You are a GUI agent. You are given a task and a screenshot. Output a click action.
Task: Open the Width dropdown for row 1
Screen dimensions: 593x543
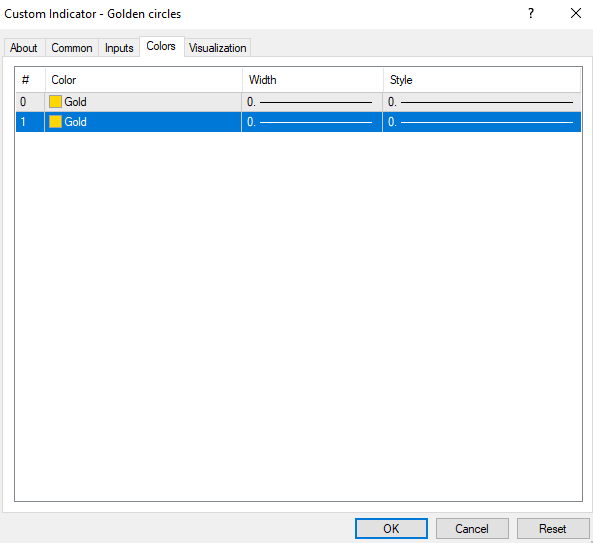[x=312, y=122]
